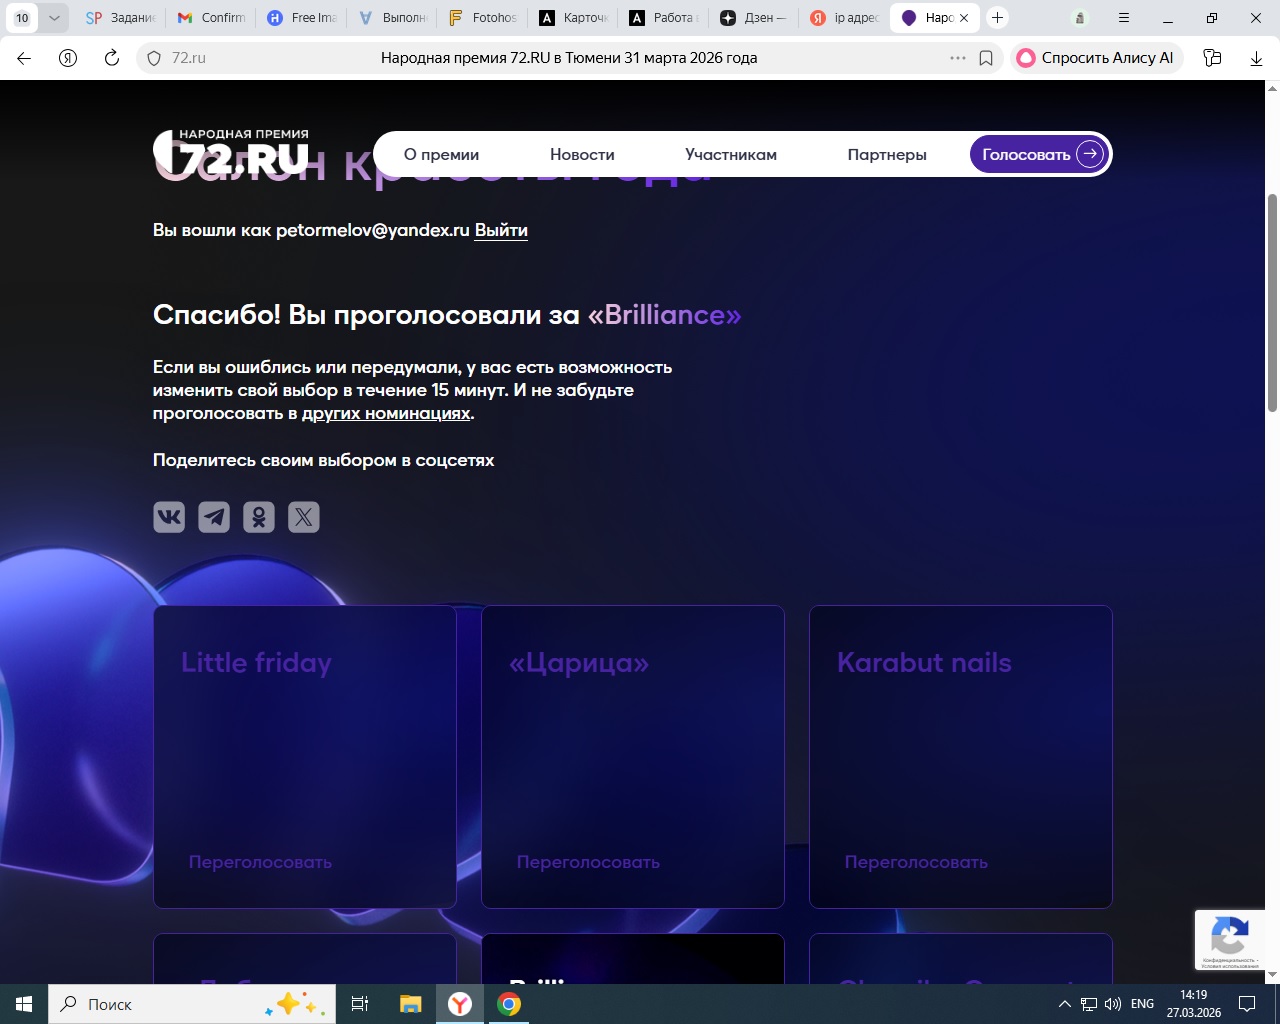Click the Голосовать button

(1040, 154)
